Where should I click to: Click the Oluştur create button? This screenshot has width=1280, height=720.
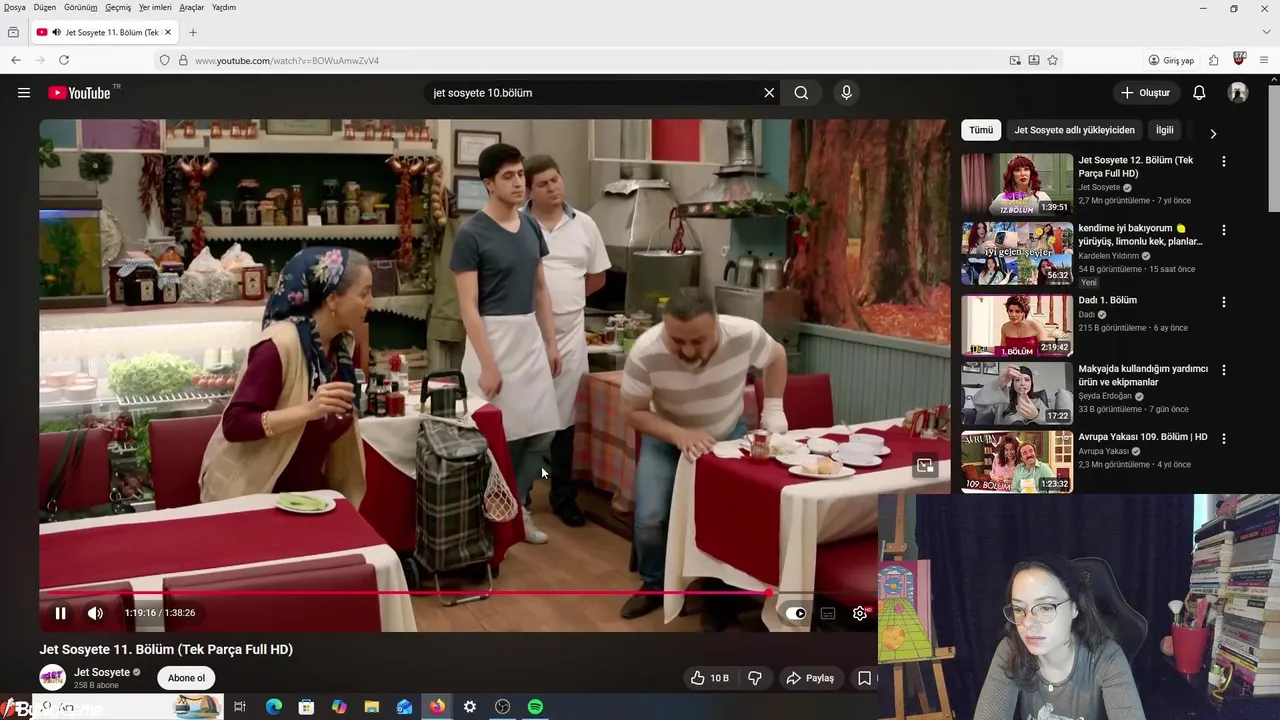coord(1145,93)
